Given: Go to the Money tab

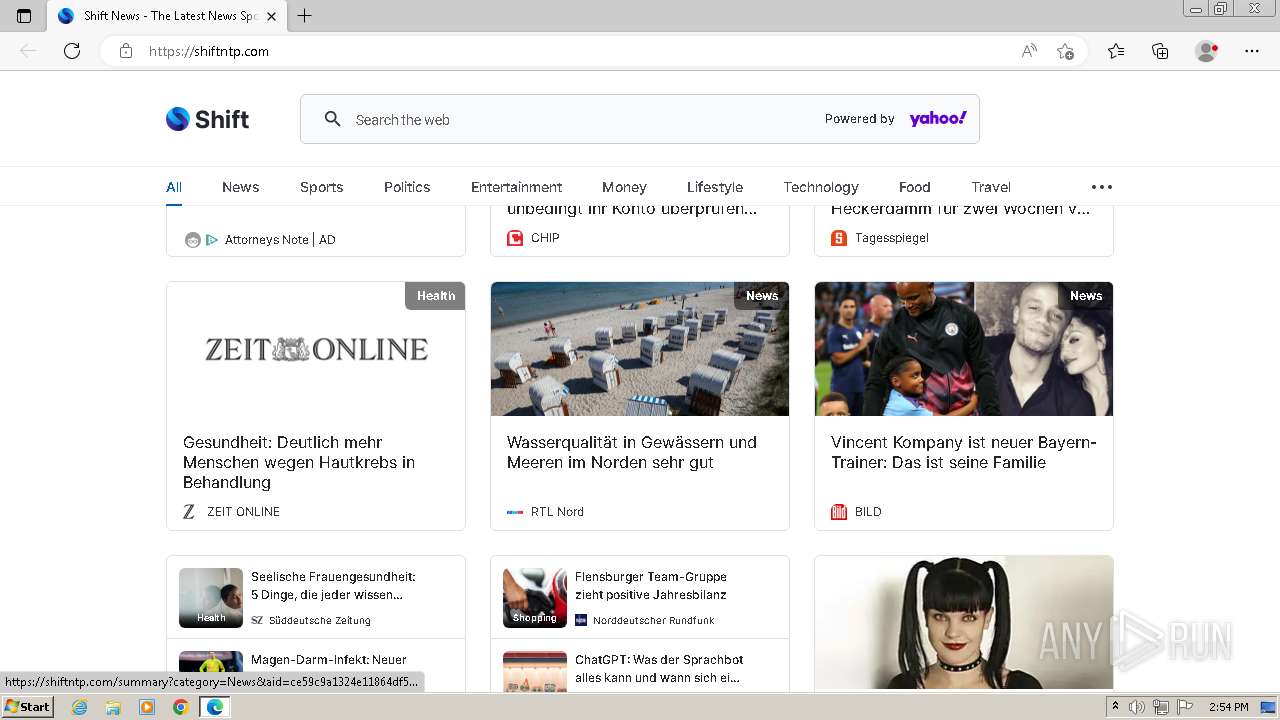Looking at the screenshot, I should pos(624,187).
